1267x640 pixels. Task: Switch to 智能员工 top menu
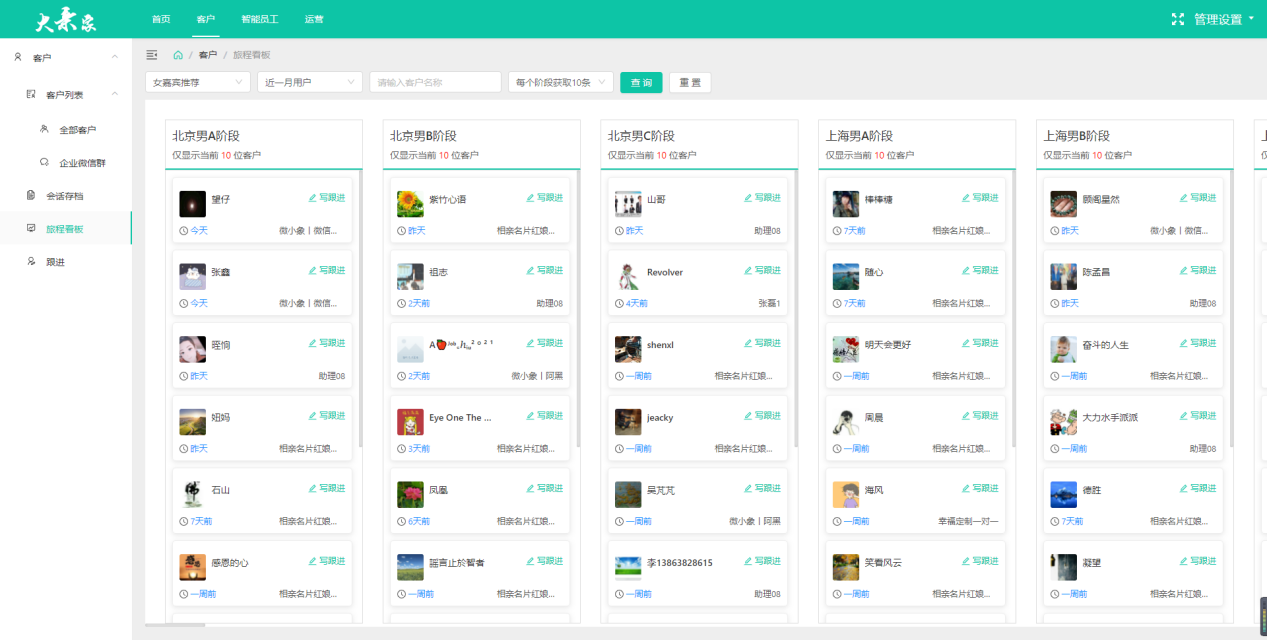click(260, 19)
